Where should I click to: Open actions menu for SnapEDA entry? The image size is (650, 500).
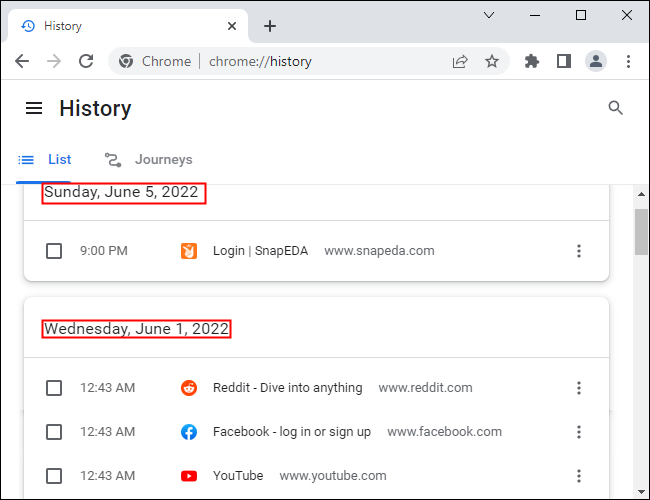click(x=579, y=251)
